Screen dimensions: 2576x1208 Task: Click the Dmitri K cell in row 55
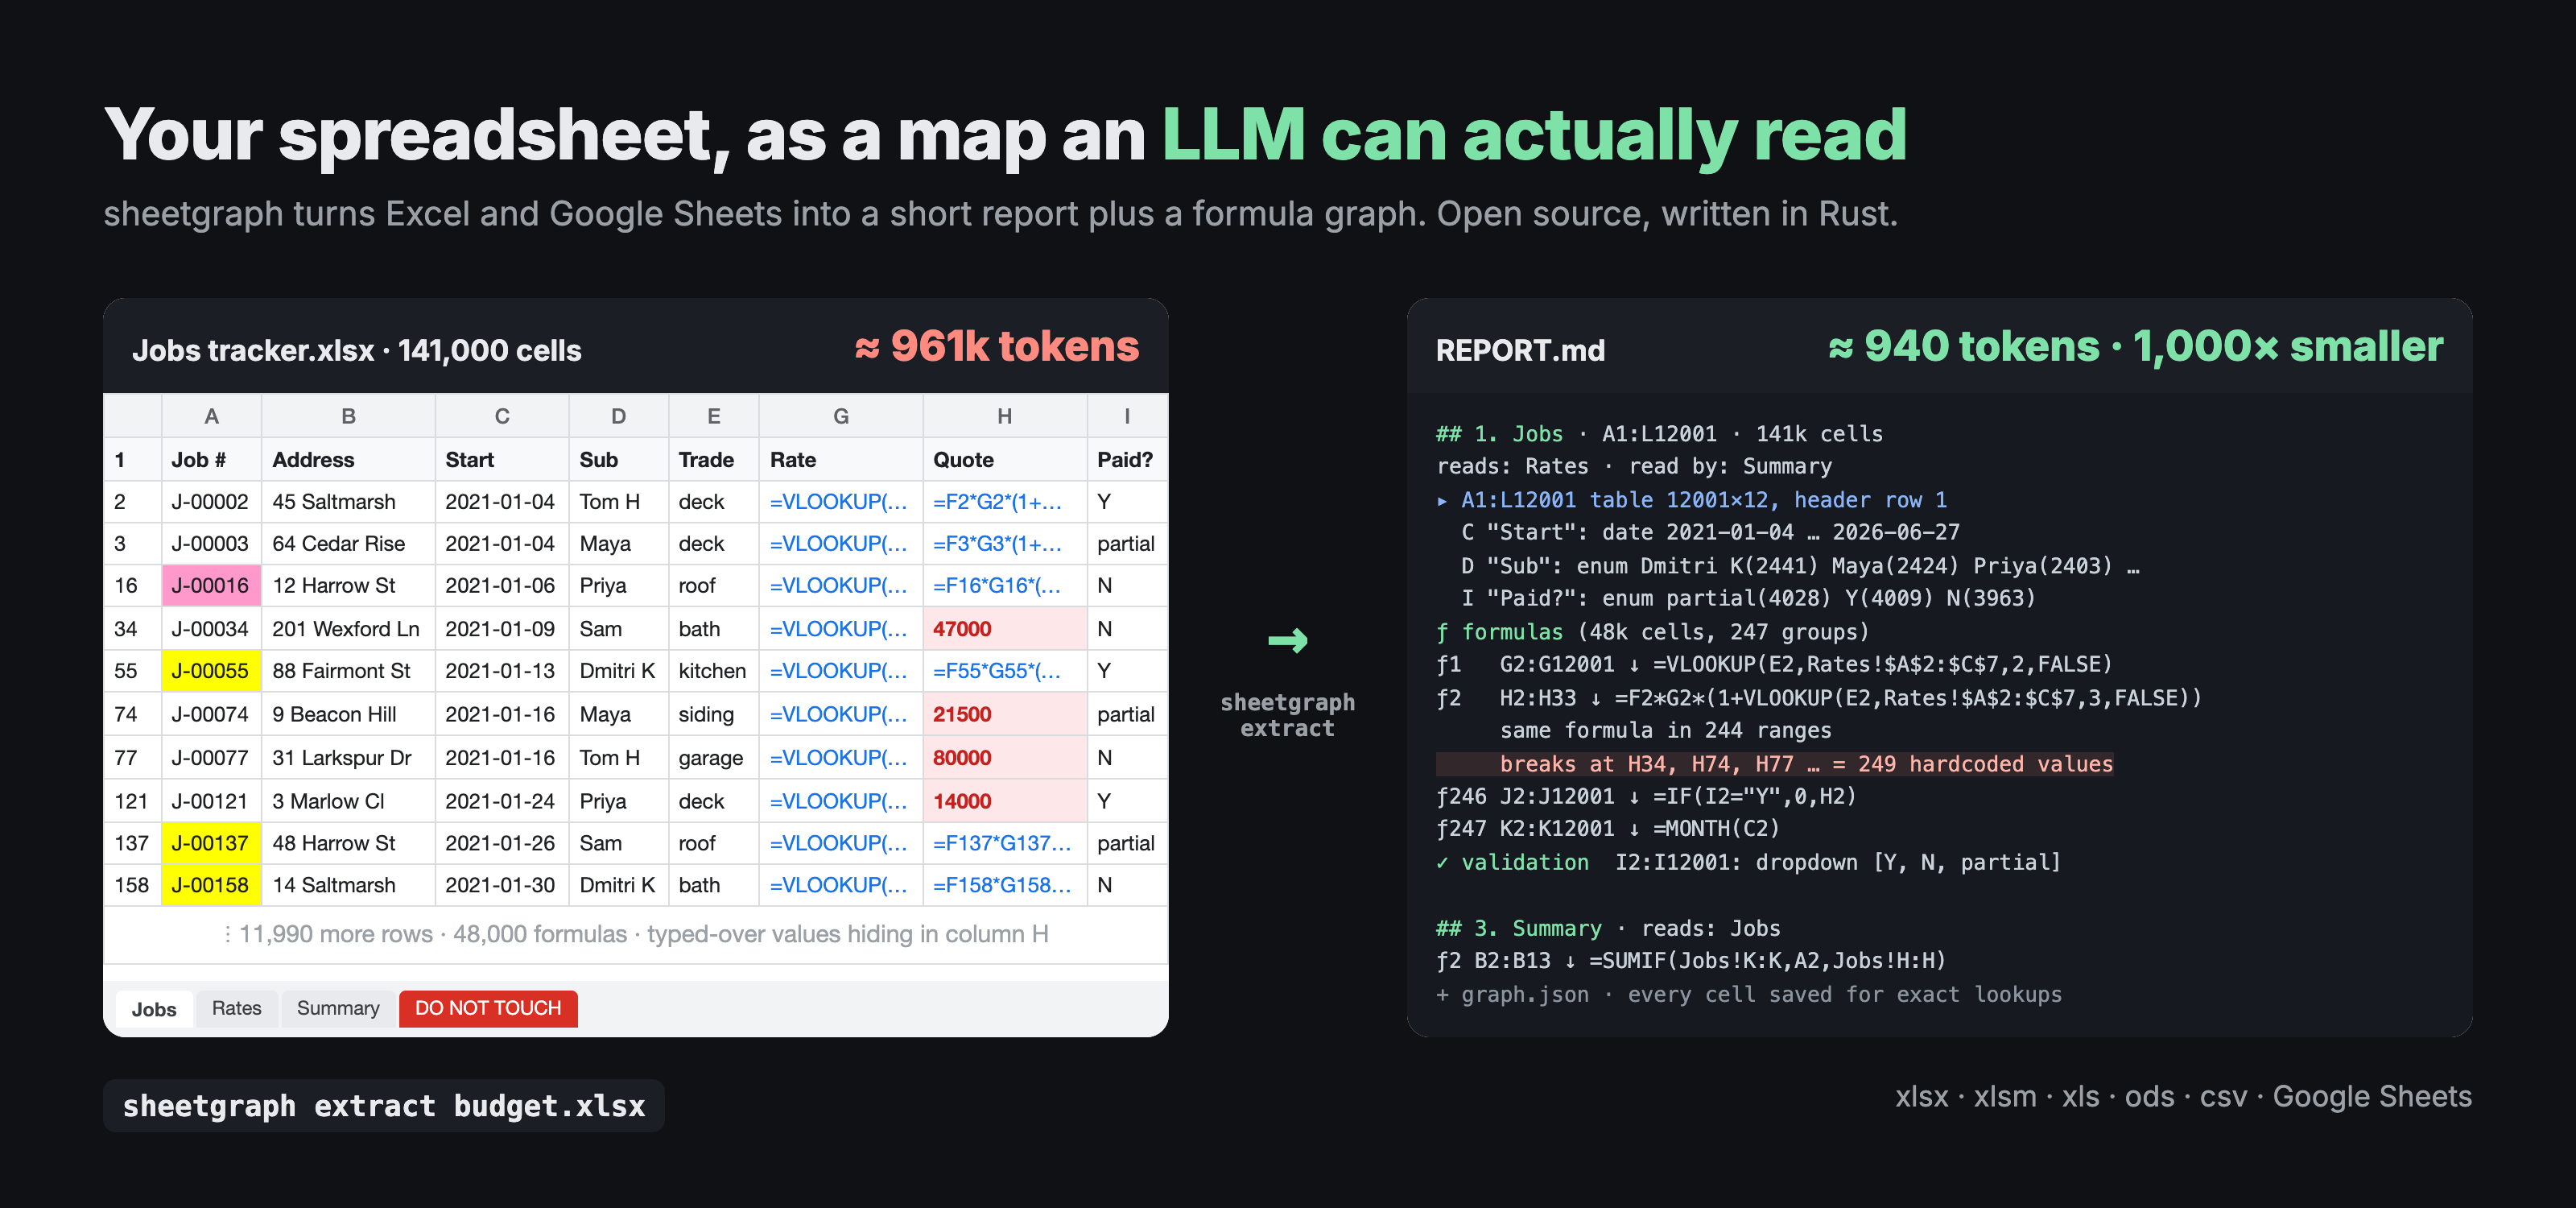[618, 671]
